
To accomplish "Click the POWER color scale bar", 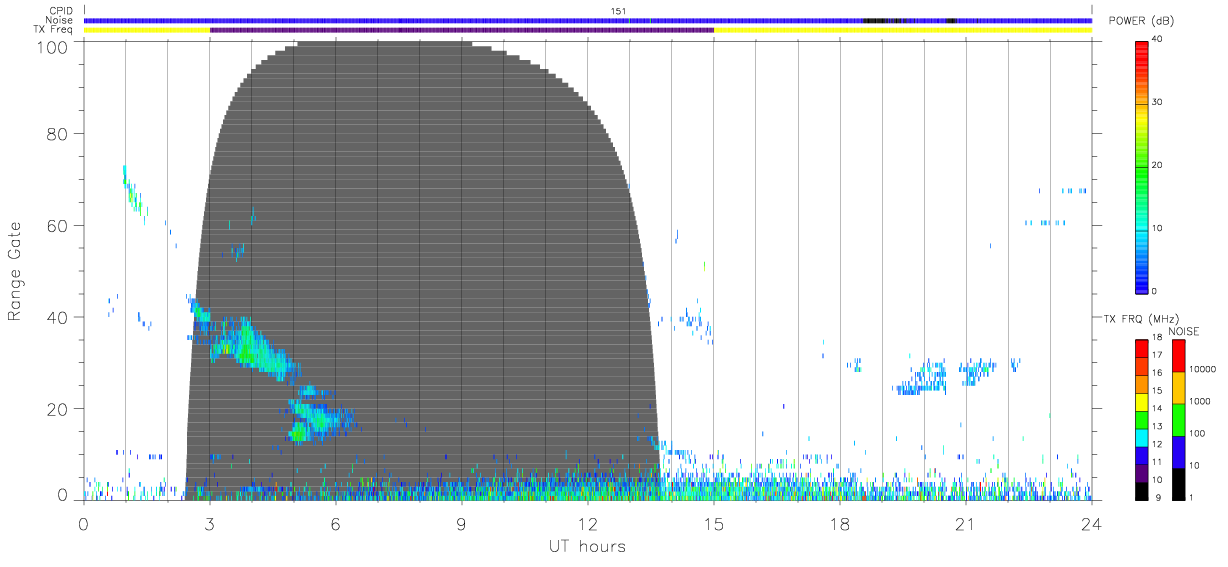I will 1141,166.
